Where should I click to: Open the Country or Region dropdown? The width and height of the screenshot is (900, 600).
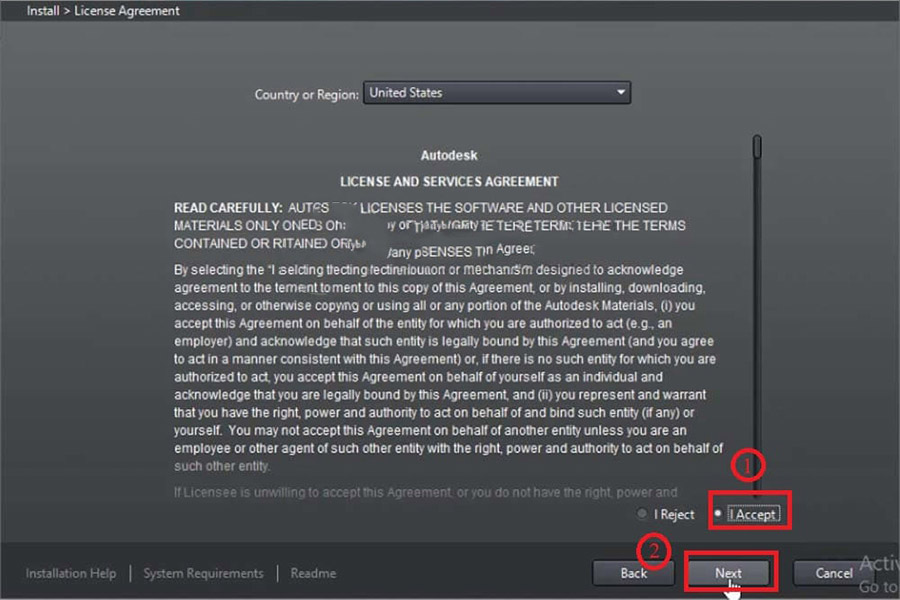click(x=497, y=92)
